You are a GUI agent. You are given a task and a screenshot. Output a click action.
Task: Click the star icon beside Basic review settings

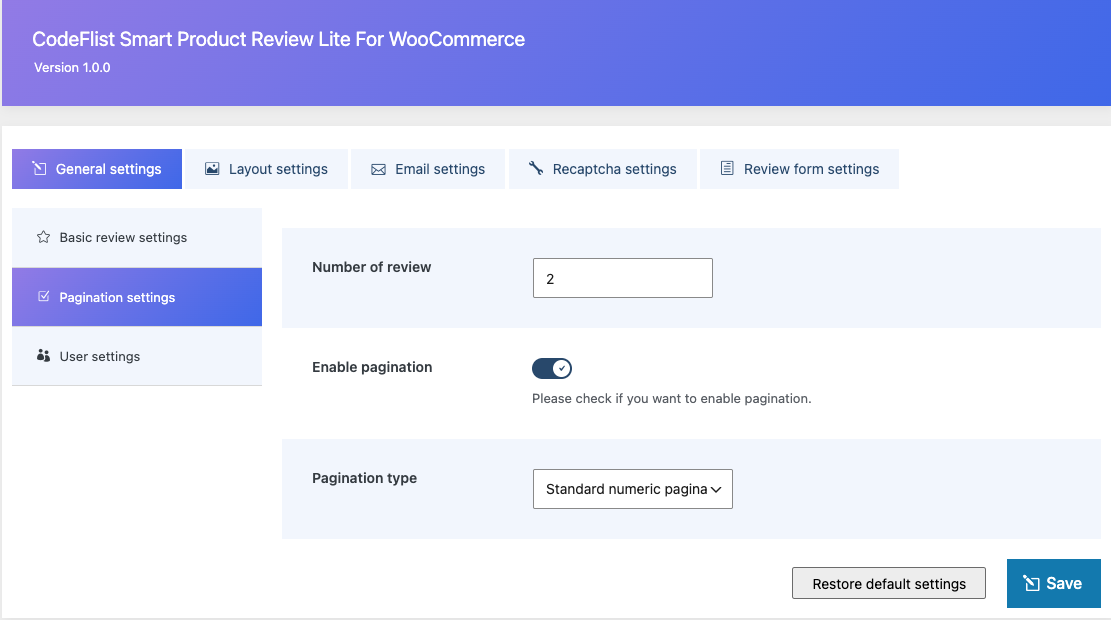point(43,237)
